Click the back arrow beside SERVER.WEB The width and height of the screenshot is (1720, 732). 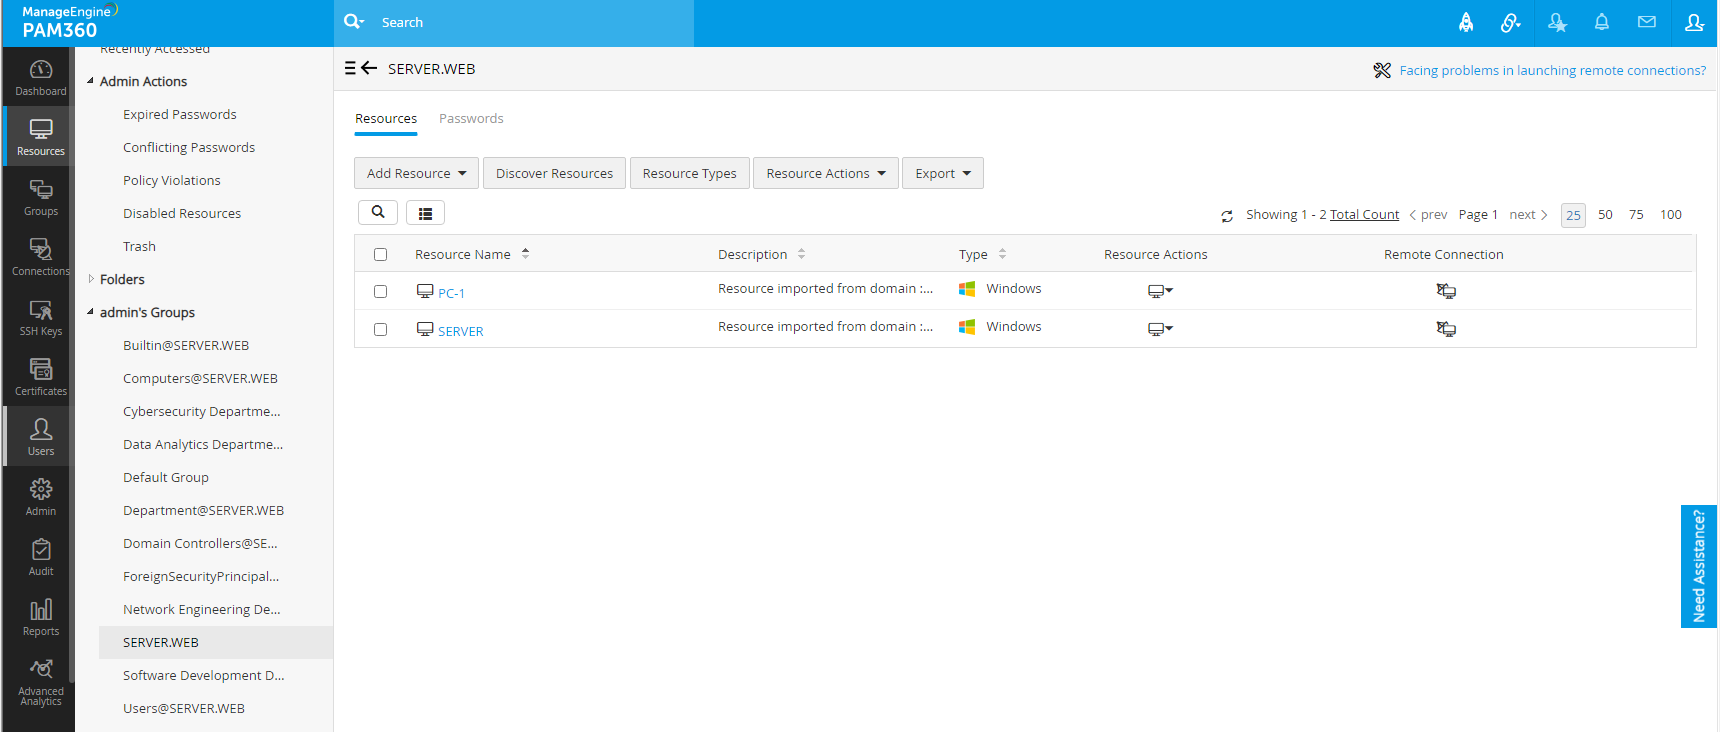coord(369,68)
